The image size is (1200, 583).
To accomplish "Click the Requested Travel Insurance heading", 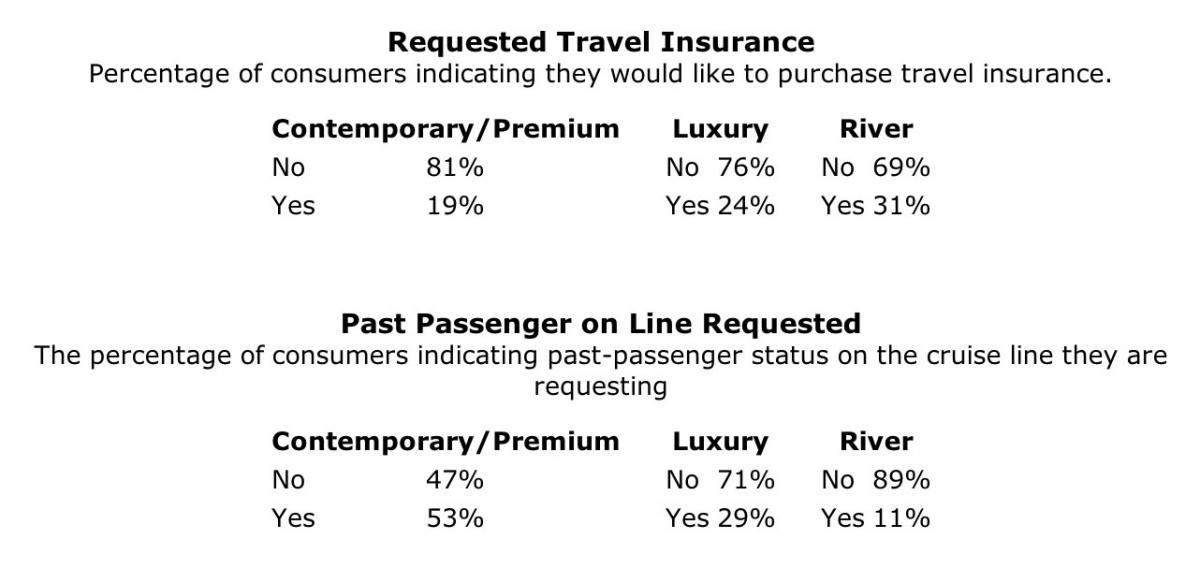I will (600, 42).
